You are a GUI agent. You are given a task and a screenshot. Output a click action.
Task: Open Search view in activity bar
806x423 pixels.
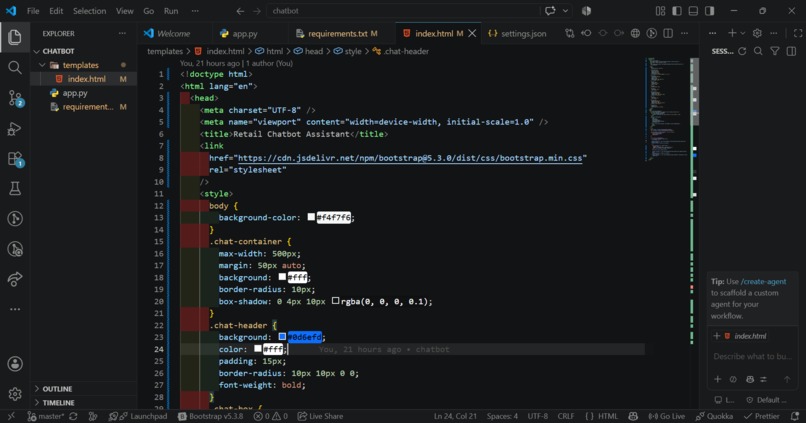(x=15, y=67)
